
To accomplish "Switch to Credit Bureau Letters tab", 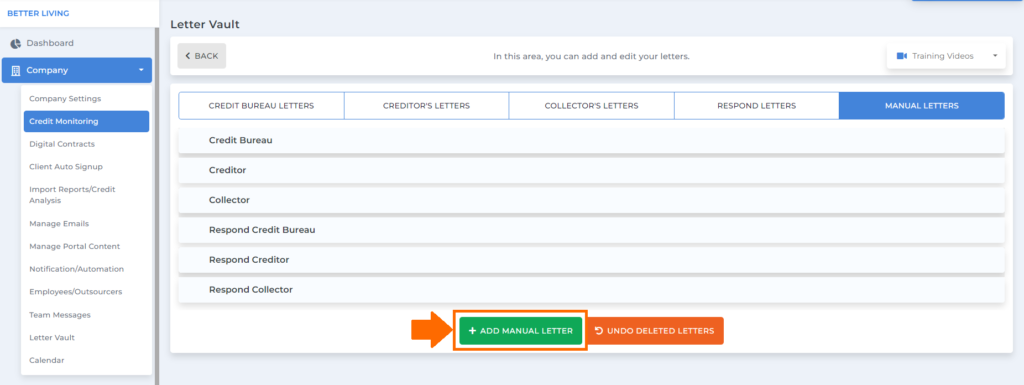I will 261,106.
